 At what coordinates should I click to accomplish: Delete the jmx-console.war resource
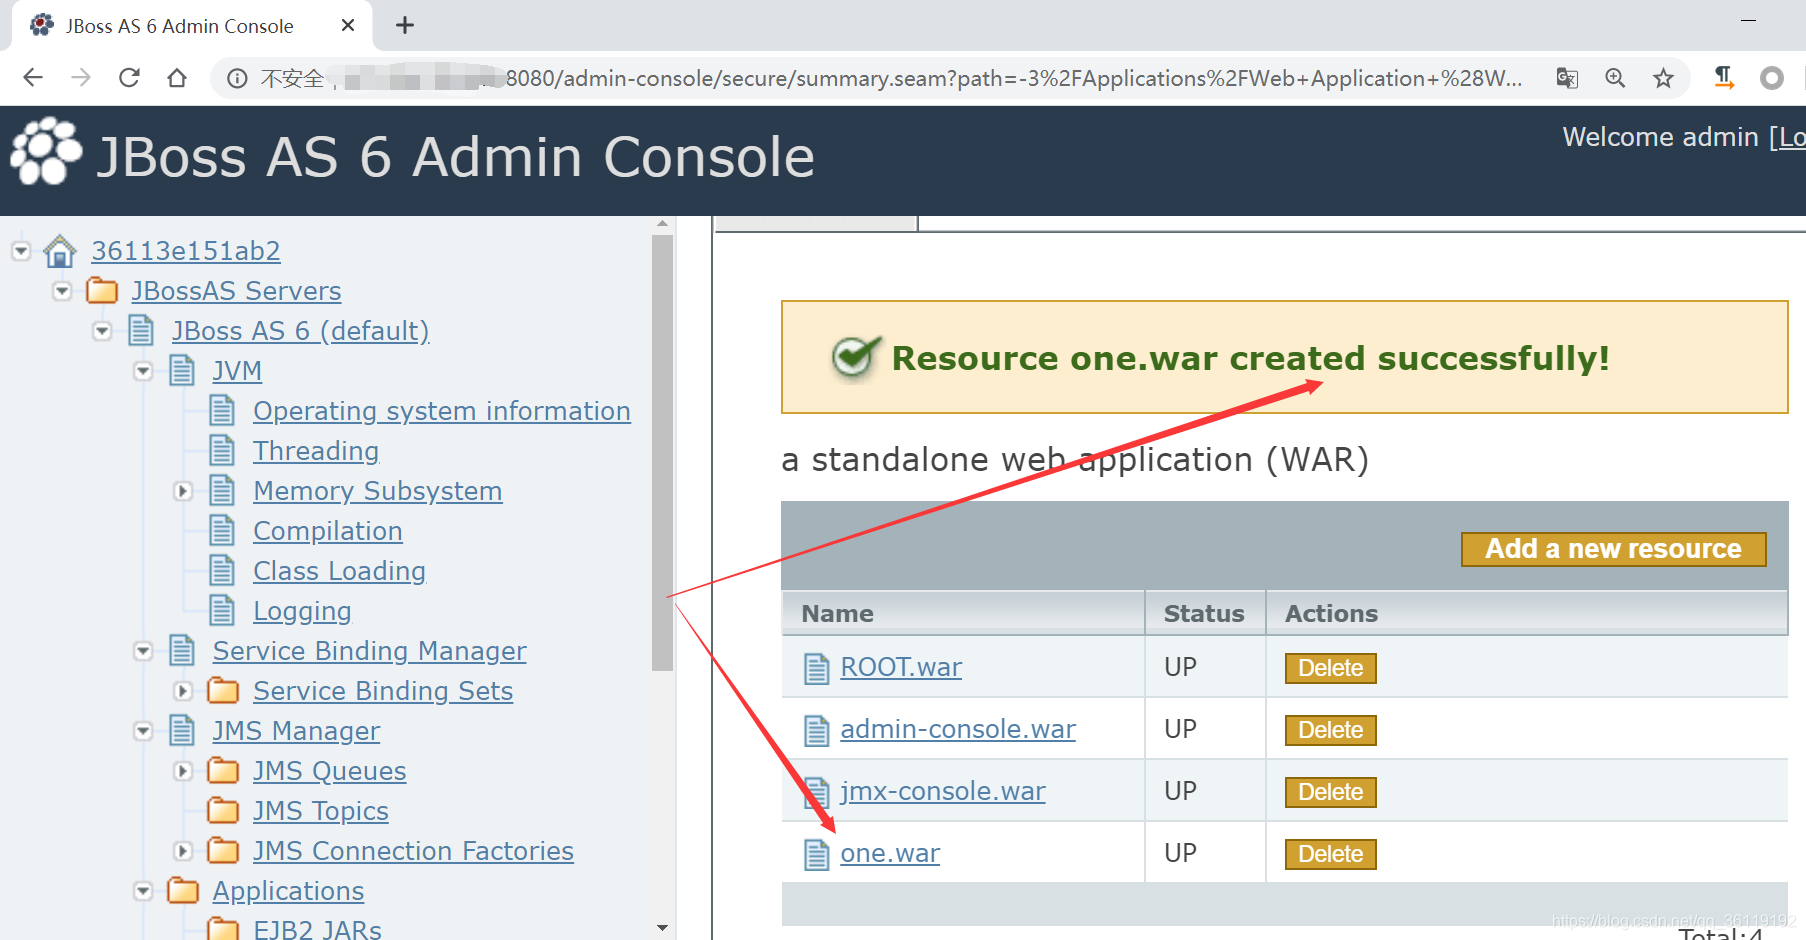(x=1331, y=792)
